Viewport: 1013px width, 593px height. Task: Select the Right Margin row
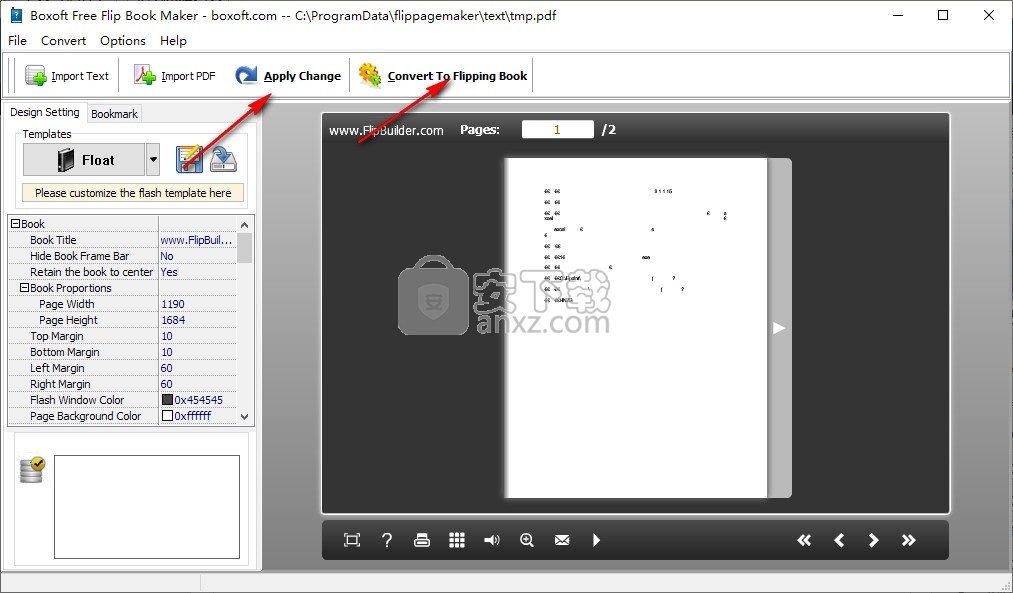[x=122, y=384]
